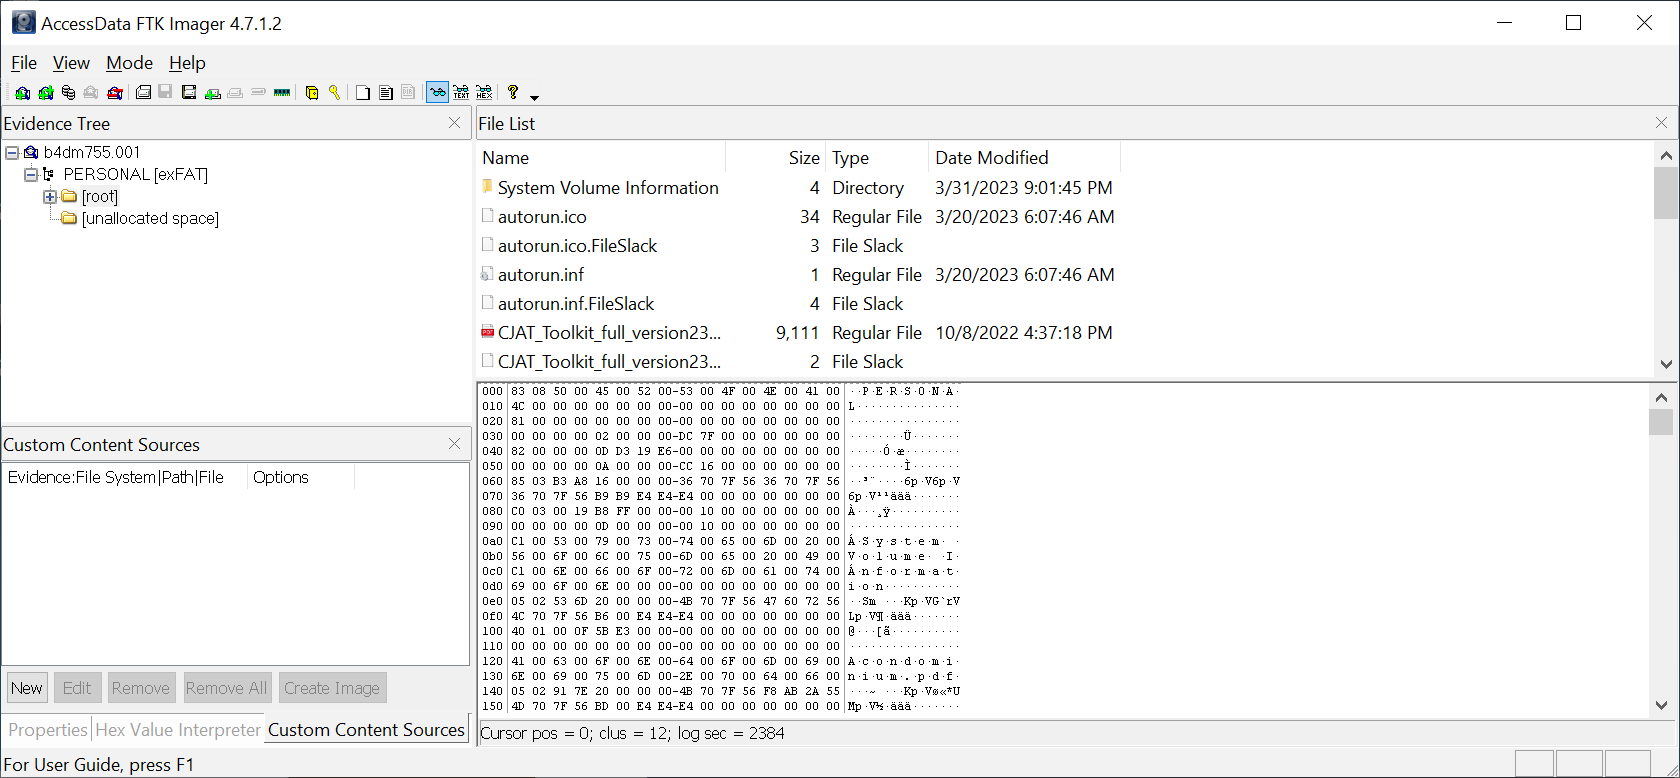Click the File List vertical scrollbar down arrow
1680x778 pixels.
click(1665, 365)
